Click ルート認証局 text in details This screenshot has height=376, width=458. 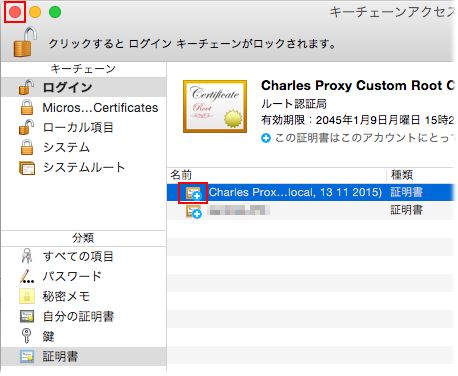click(294, 104)
